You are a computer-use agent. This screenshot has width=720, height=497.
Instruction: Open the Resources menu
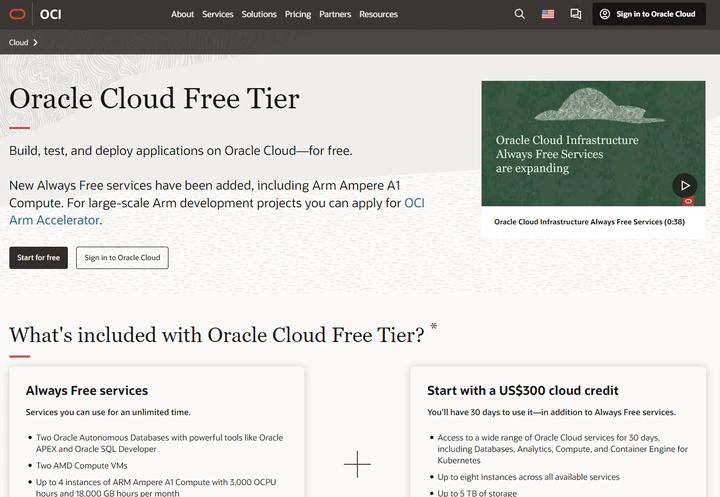pos(378,14)
